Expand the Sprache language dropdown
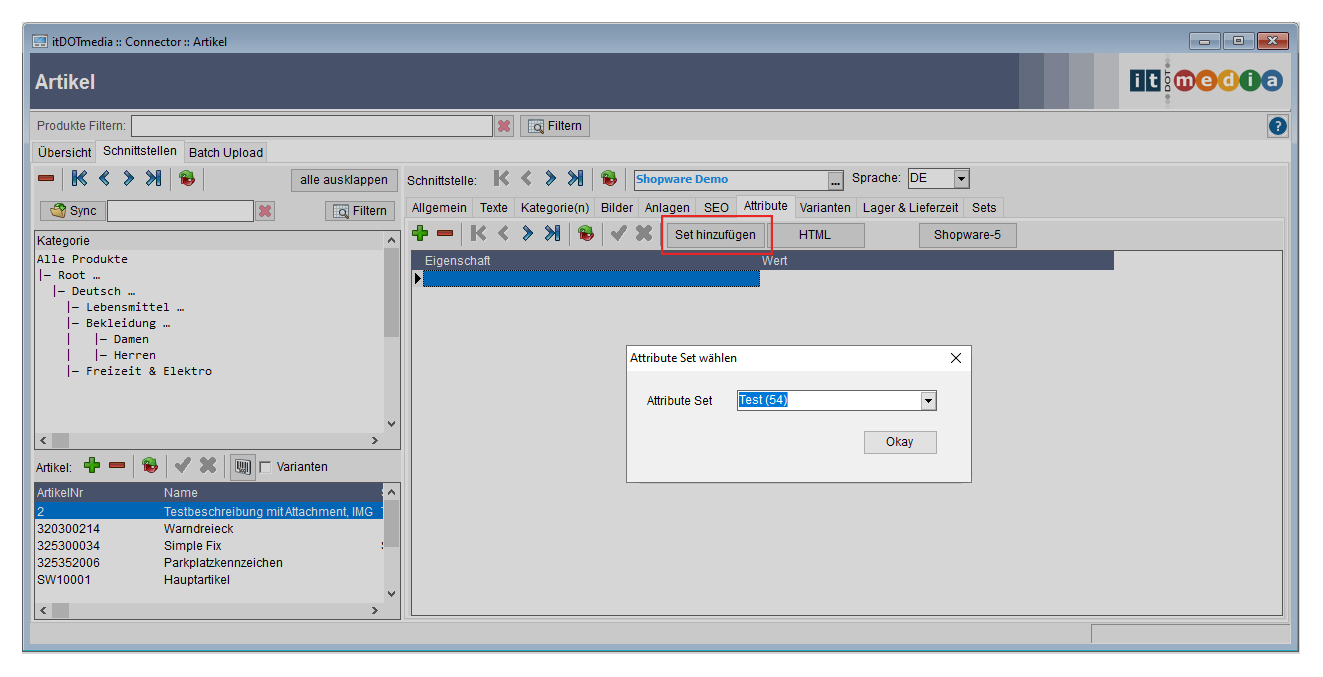 961,179
